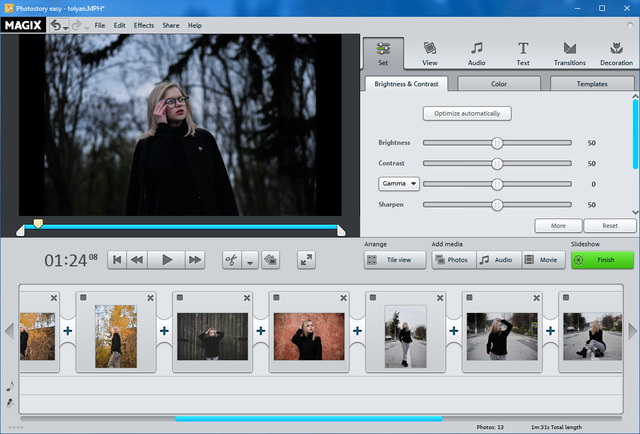Click the undo arrow icon

click(x=55, y=24)
